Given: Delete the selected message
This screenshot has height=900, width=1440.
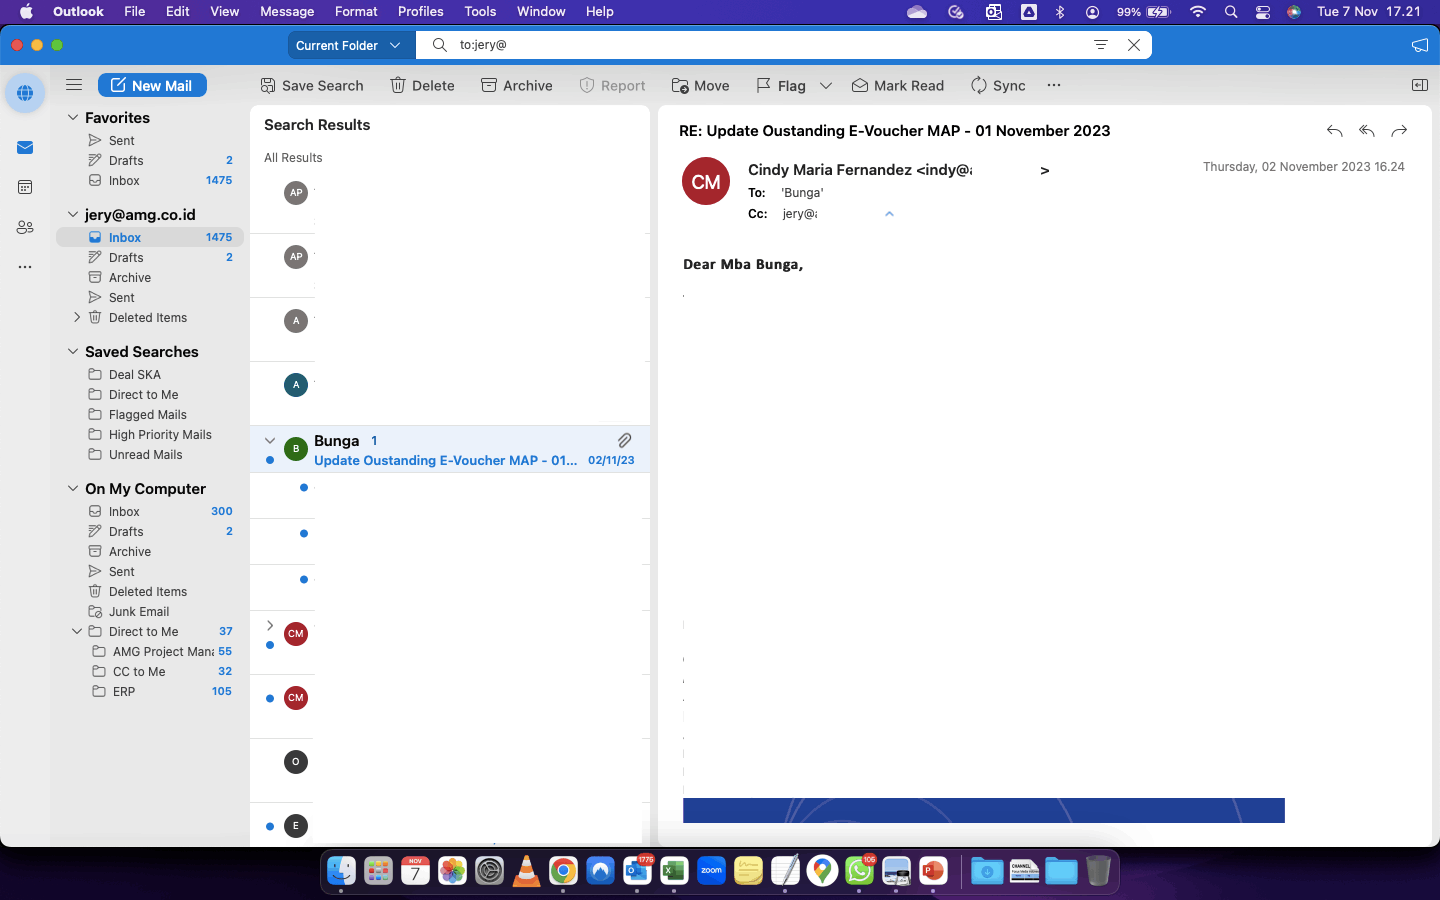Looking at the screenshot, I should click(x=422, y=86).
